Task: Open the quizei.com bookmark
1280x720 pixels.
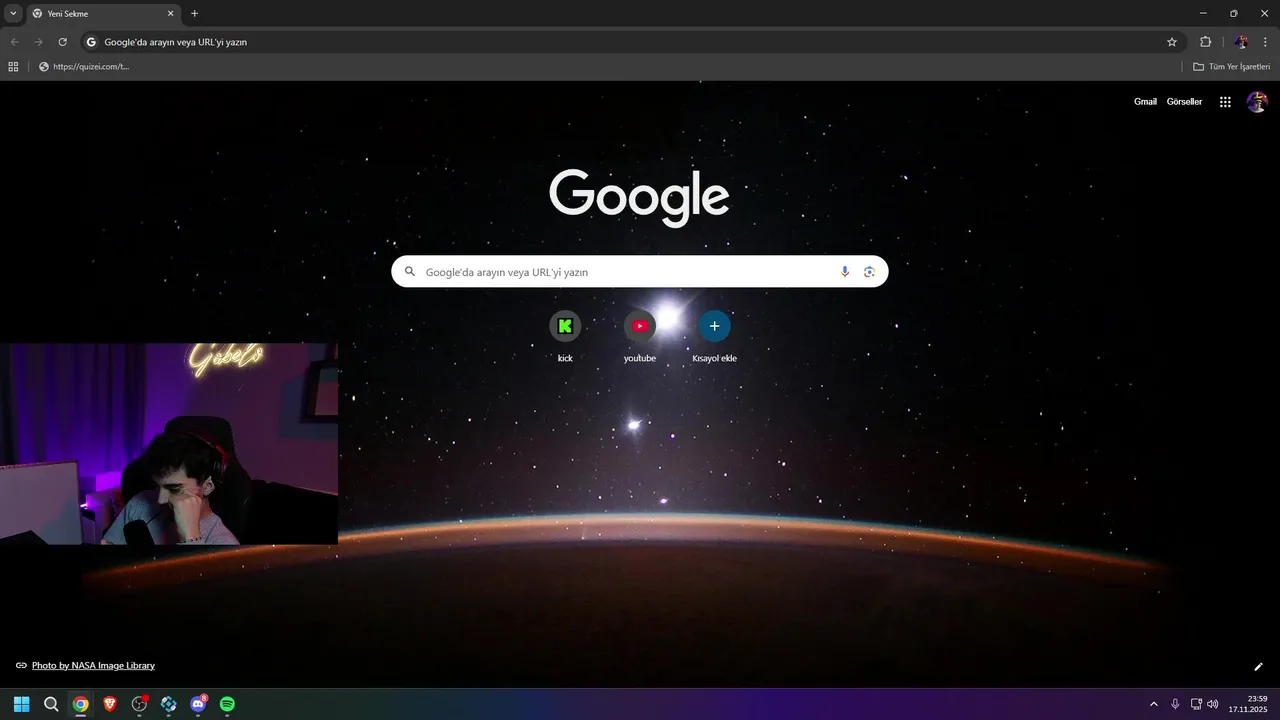Action: (x=84, y=67)
